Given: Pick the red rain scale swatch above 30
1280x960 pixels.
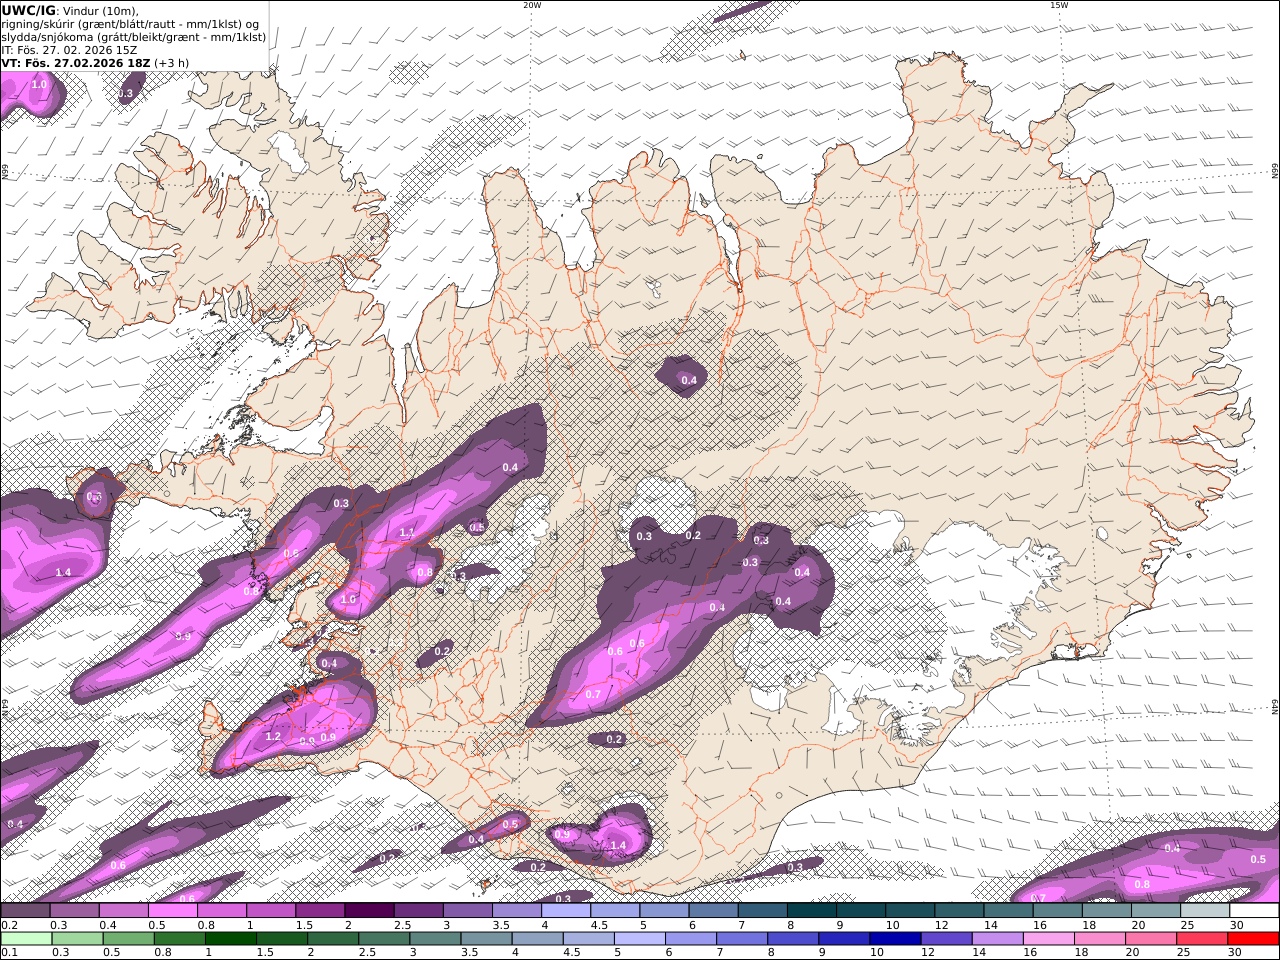Looking at the screenshot, I should [x=1254, y=939].
